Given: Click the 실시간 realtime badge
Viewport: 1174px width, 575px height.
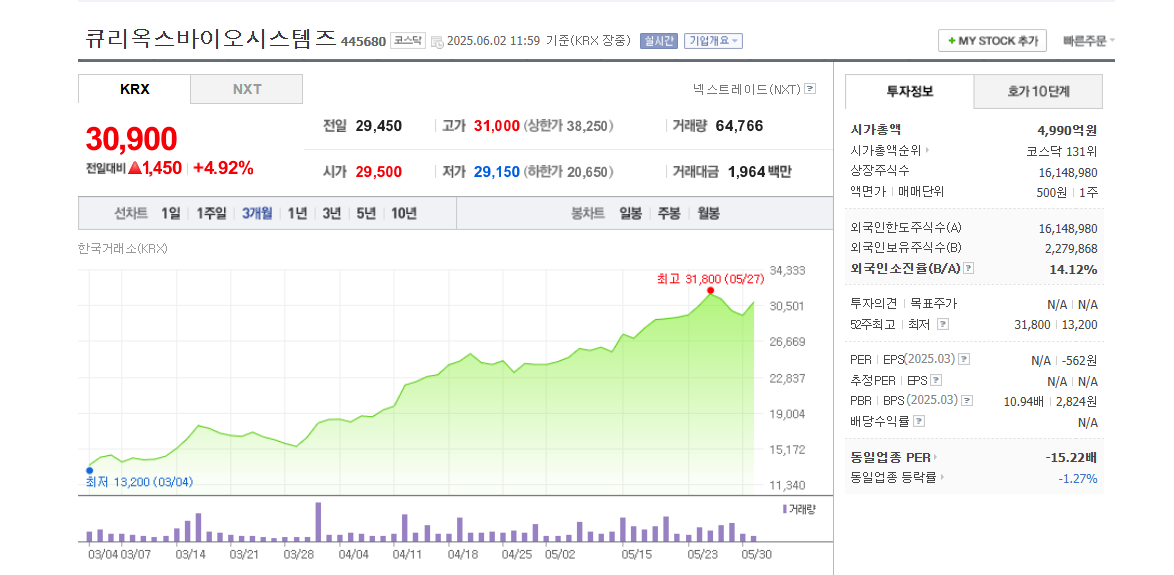Looking at the screenshot, I should point(659,40).
